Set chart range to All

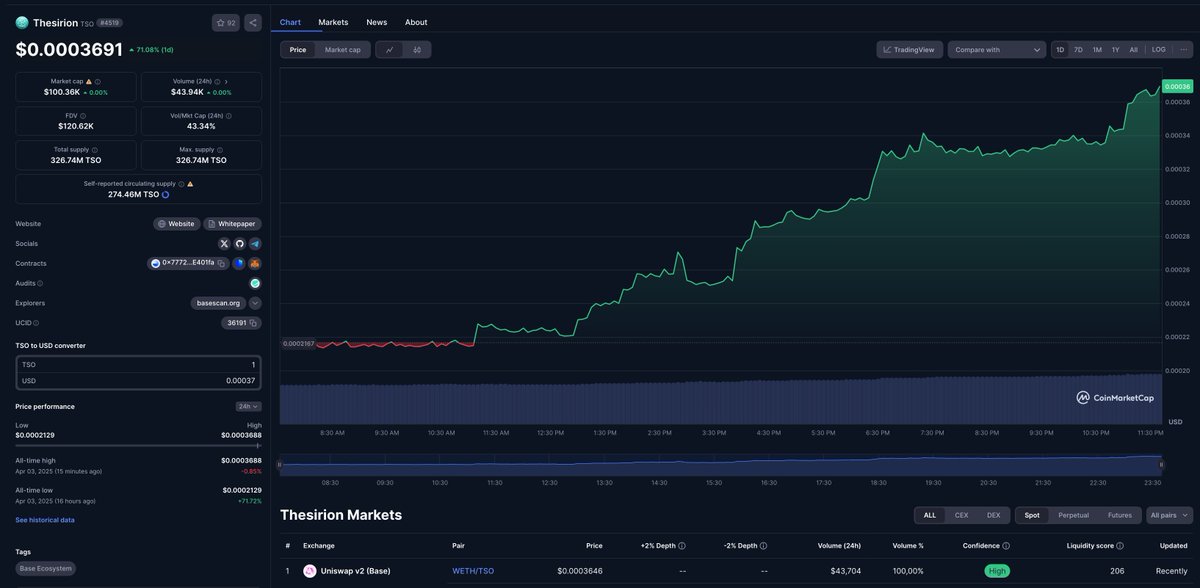(1133, 49)
